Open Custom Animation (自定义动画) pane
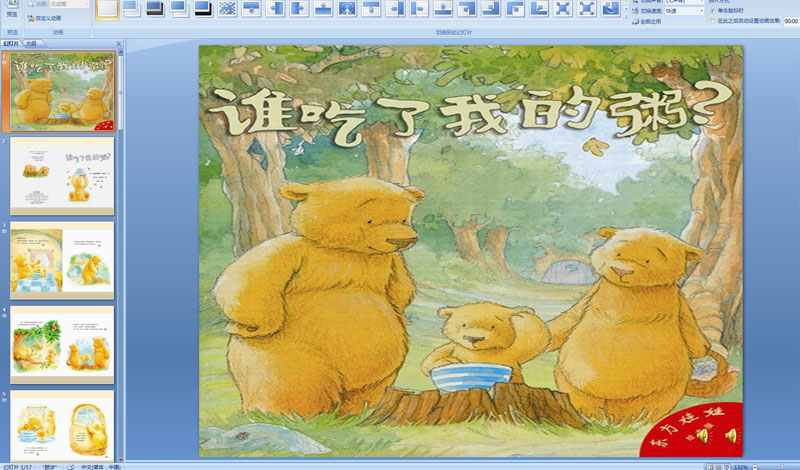This screenshot has height=470, width=800. [44, 18]
